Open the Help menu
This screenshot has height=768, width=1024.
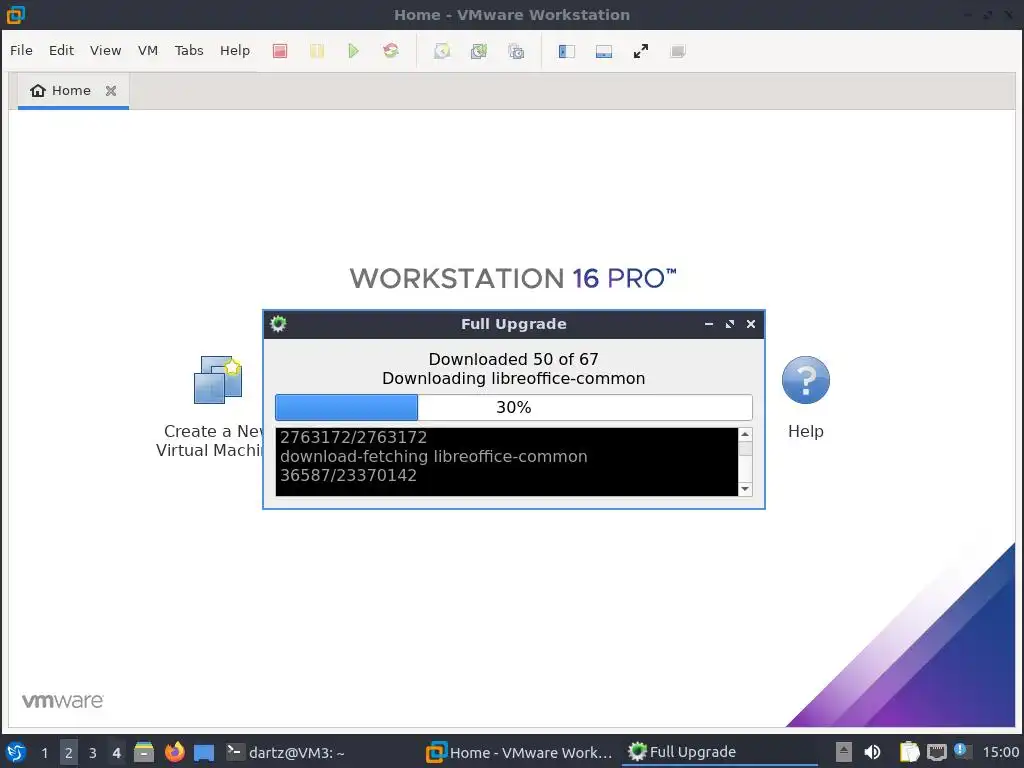[x=234, y=50]
